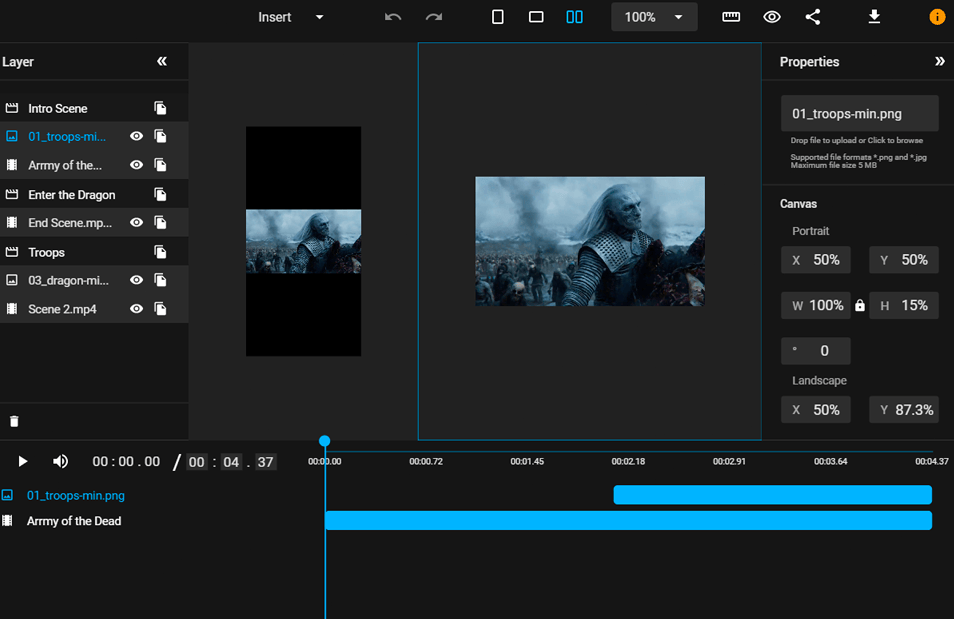
Task: Click the H 15% height field
Action: [904, 306]
